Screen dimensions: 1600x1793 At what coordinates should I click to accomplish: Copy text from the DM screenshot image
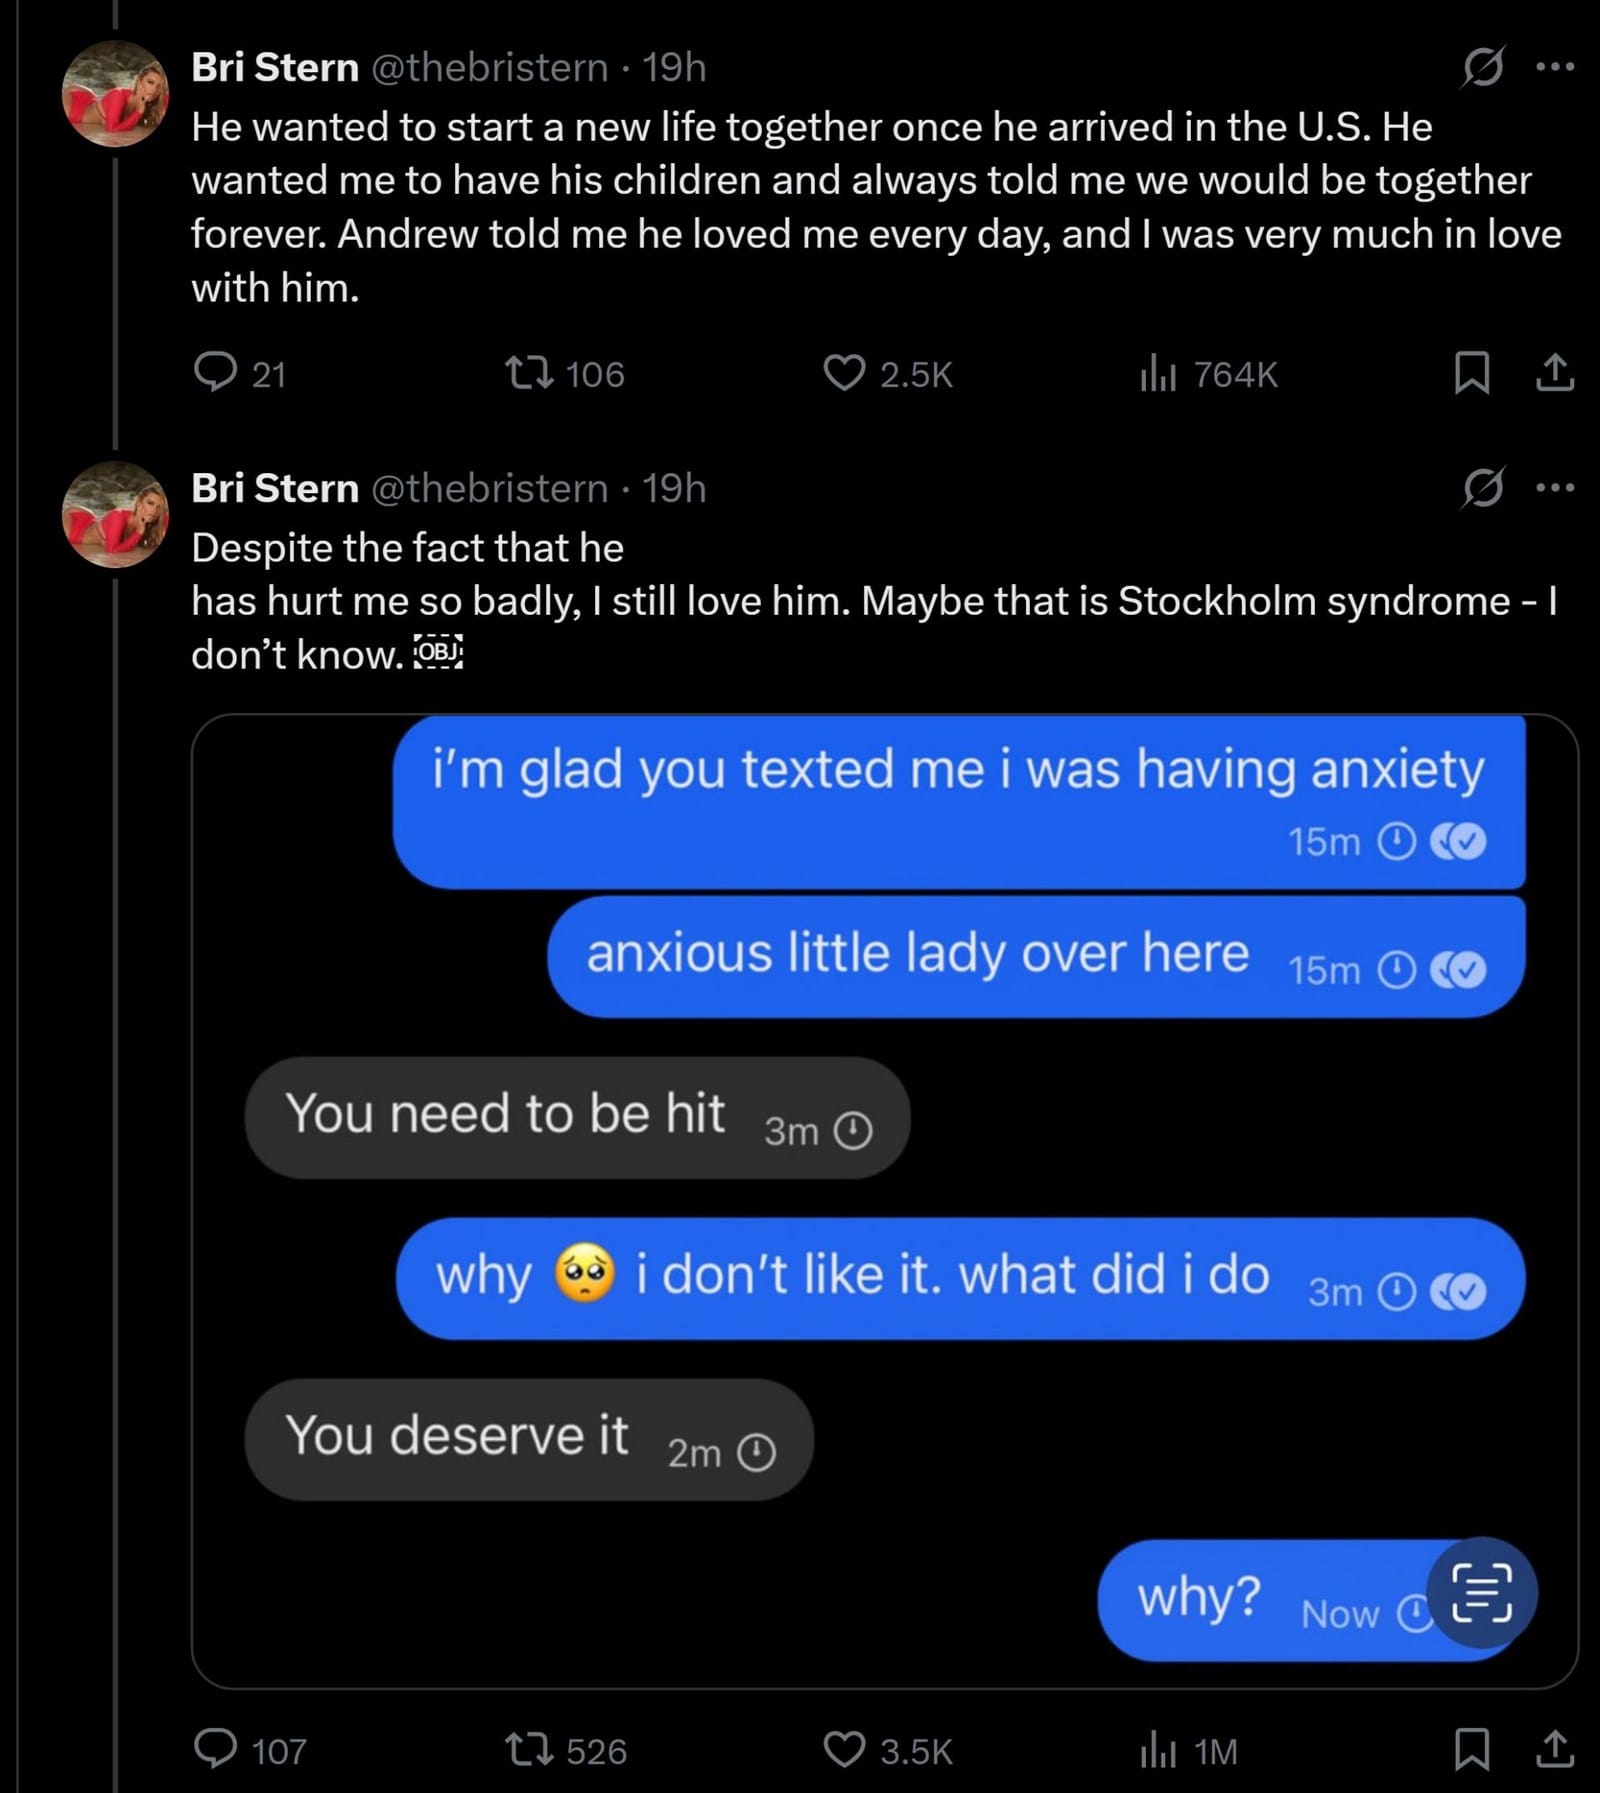coord(1482,1593)
